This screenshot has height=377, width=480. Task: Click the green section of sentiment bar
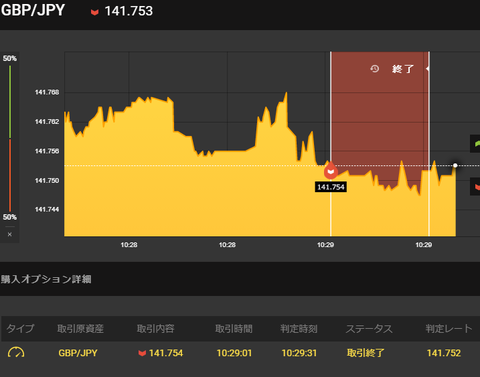[10, 102]
